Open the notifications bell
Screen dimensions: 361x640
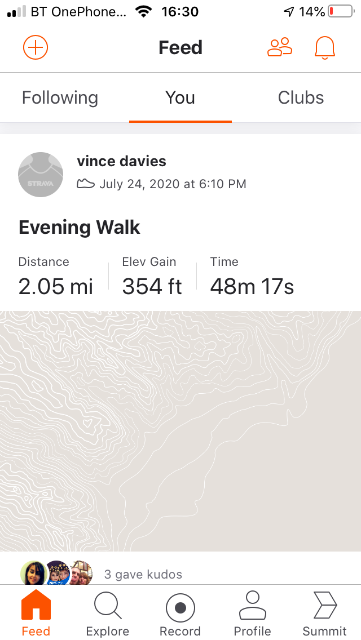(325, 48)
